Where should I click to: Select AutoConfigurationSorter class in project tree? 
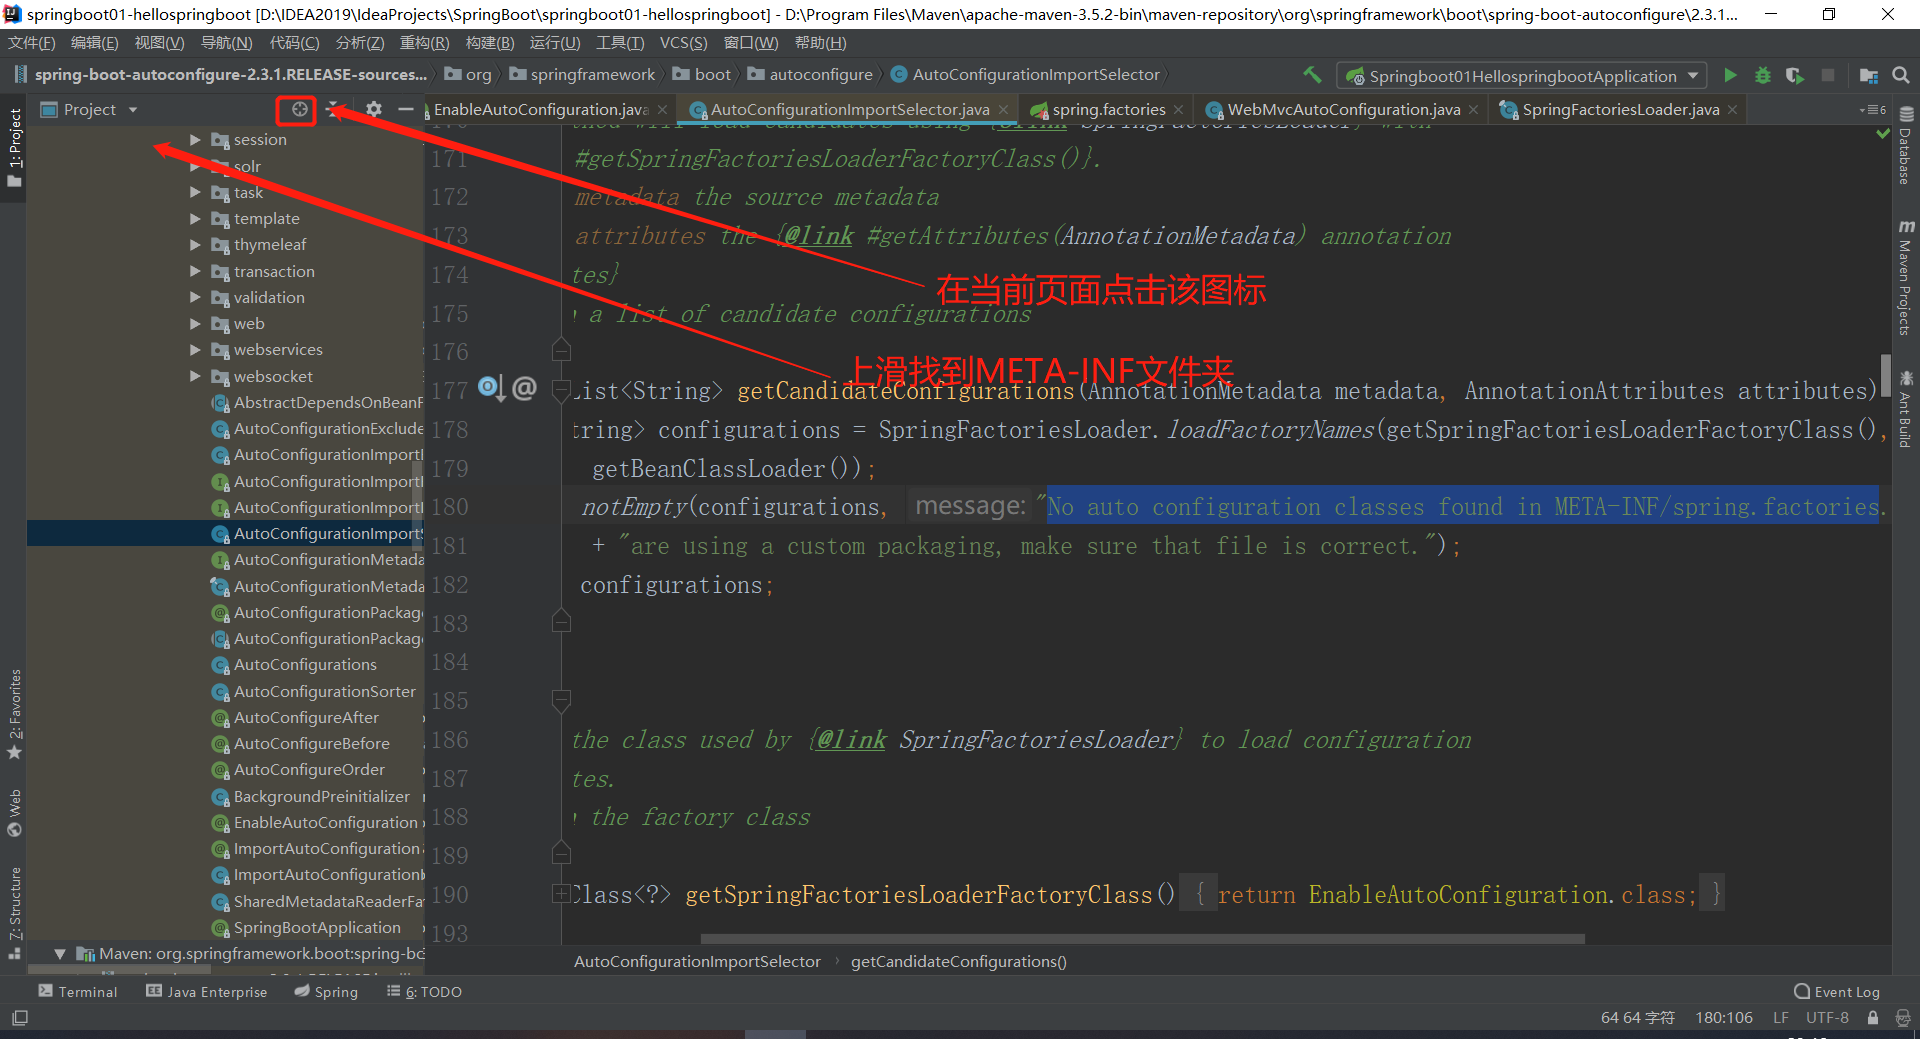324,691
